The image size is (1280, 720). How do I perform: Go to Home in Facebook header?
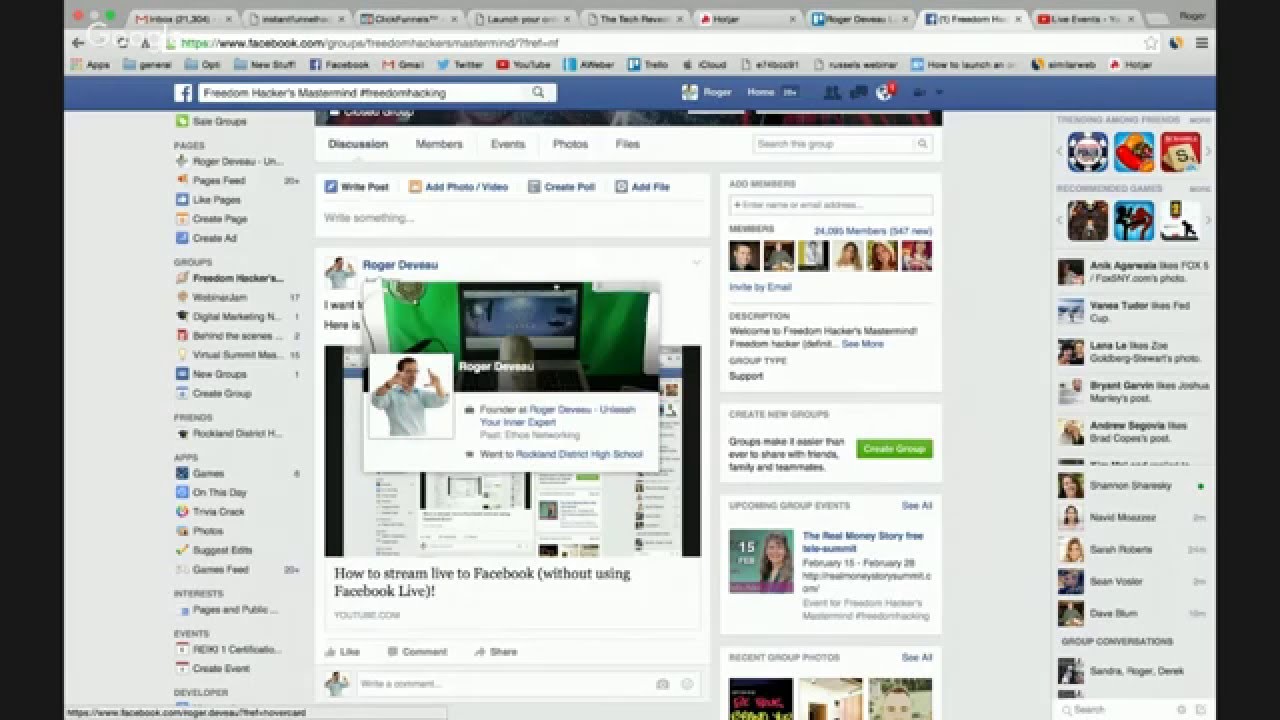[x=760, y=92]
